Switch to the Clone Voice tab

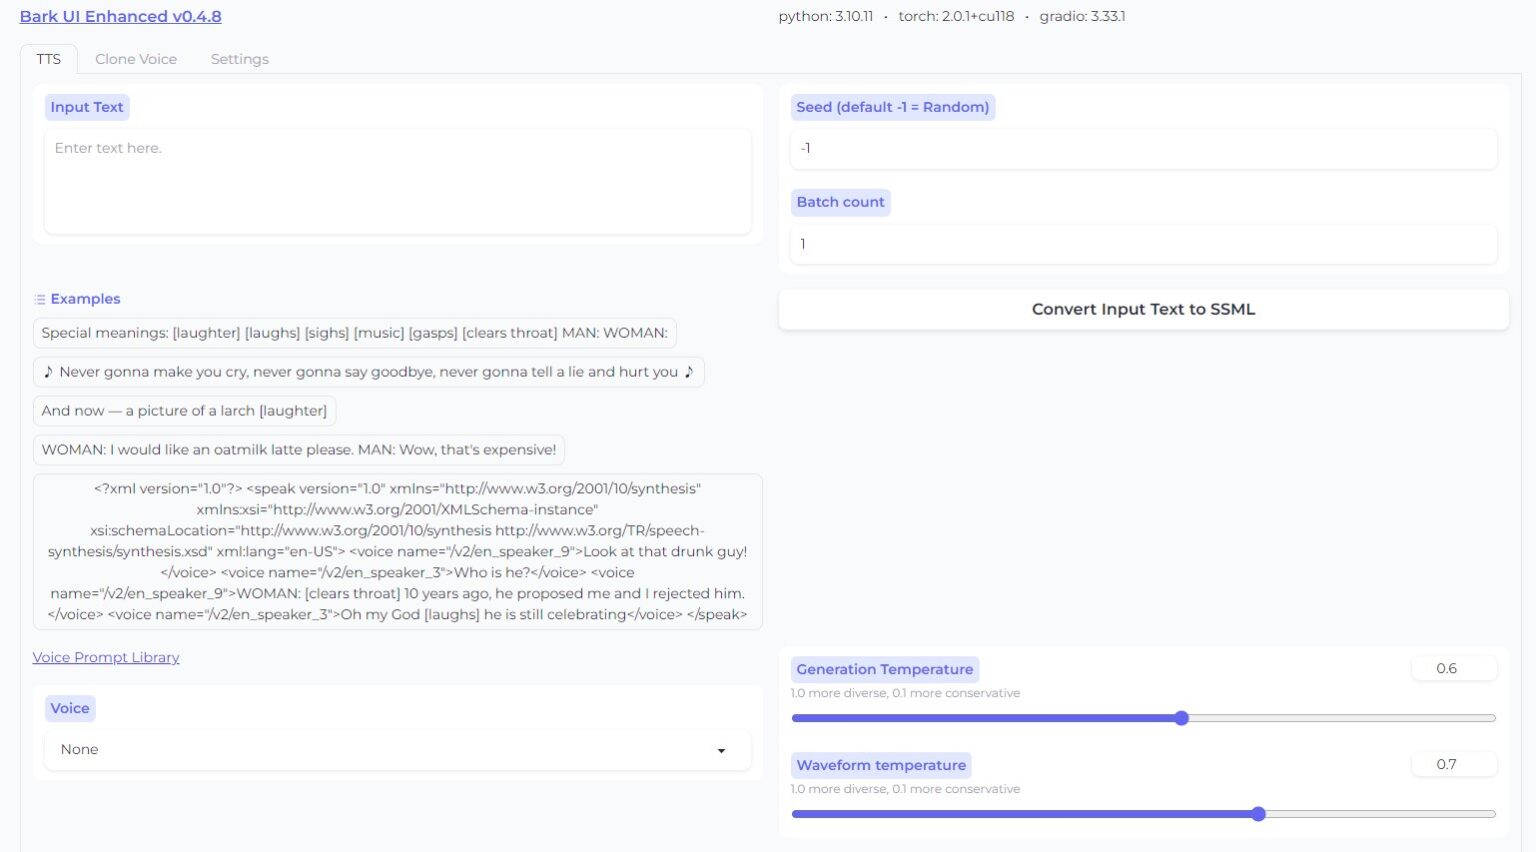click(136, 59)
